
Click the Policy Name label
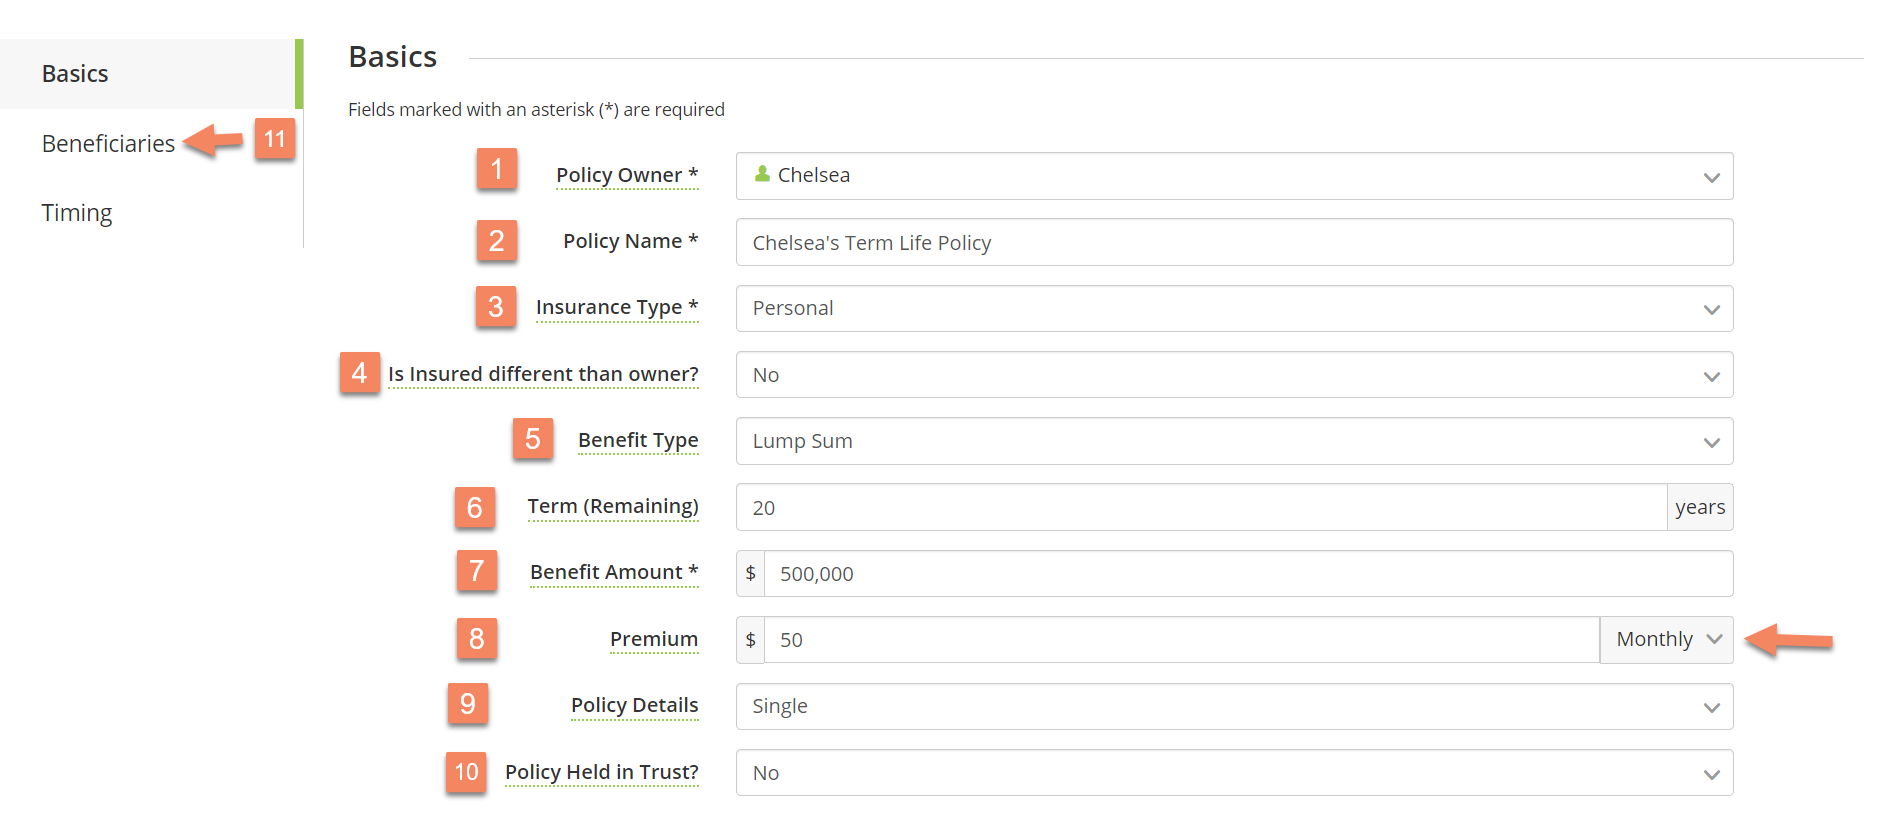[x=631, y=241]
